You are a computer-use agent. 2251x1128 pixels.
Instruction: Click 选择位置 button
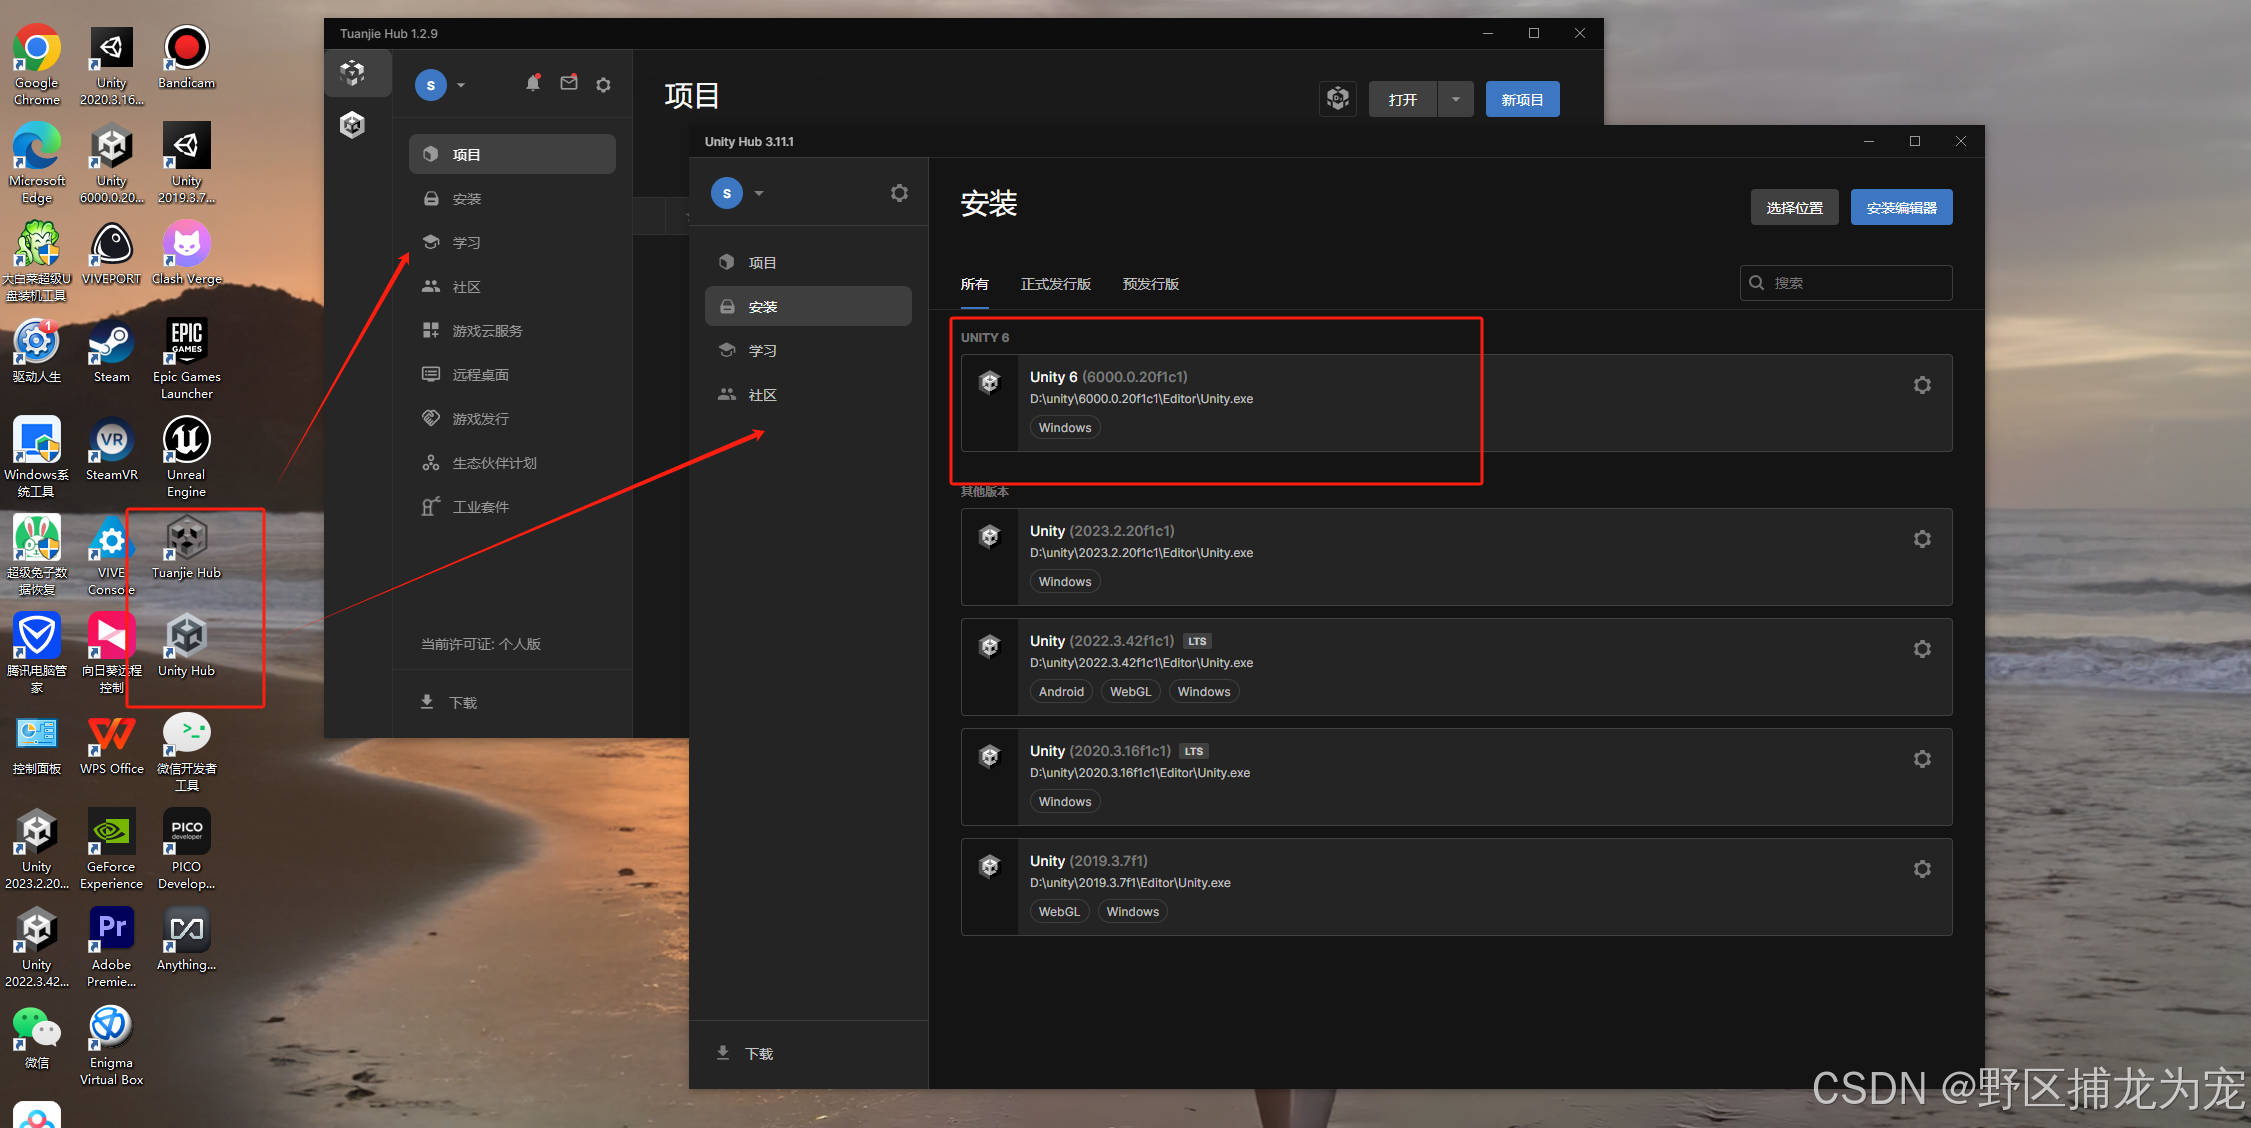1794,208
